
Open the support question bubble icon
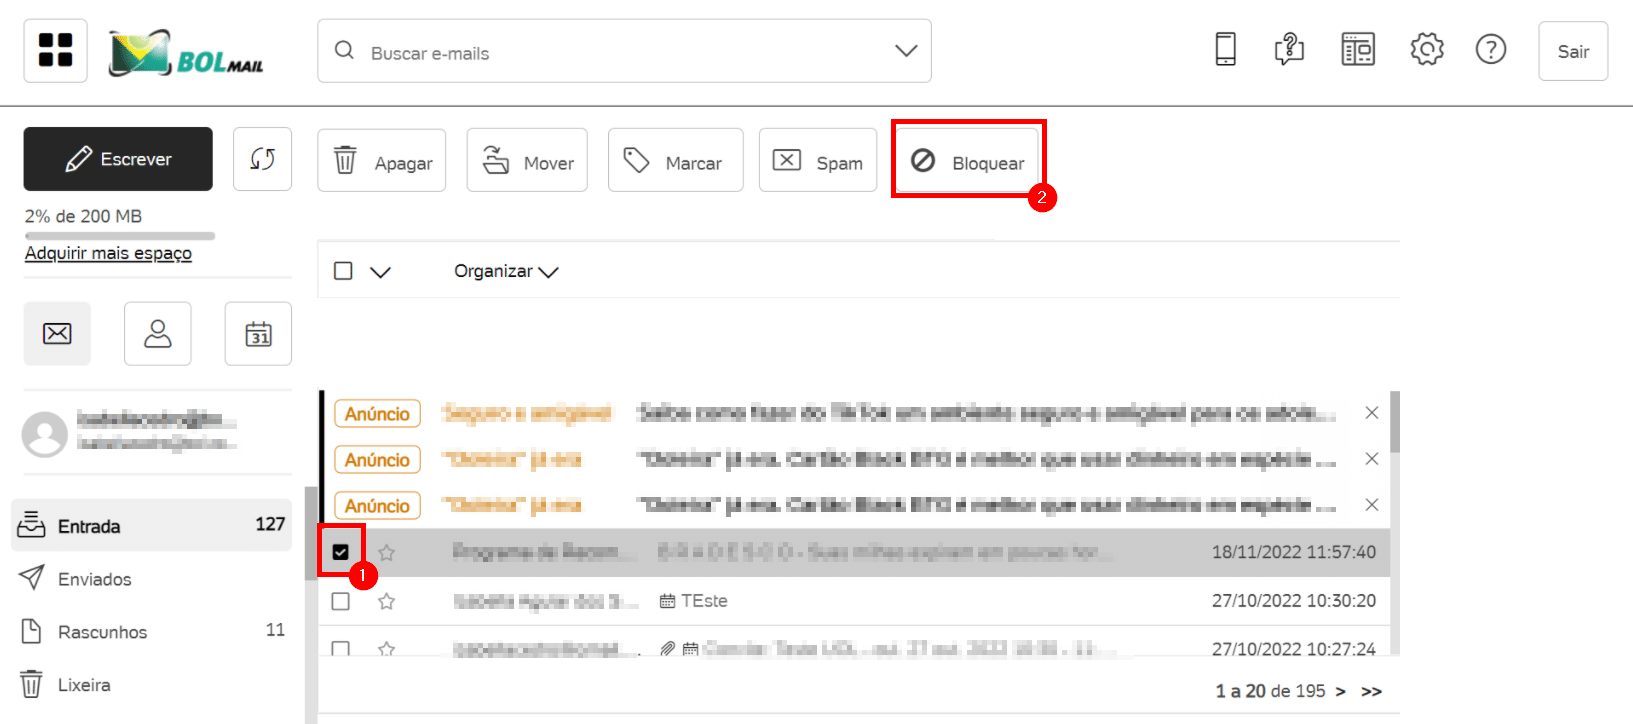click(1290, 49)
